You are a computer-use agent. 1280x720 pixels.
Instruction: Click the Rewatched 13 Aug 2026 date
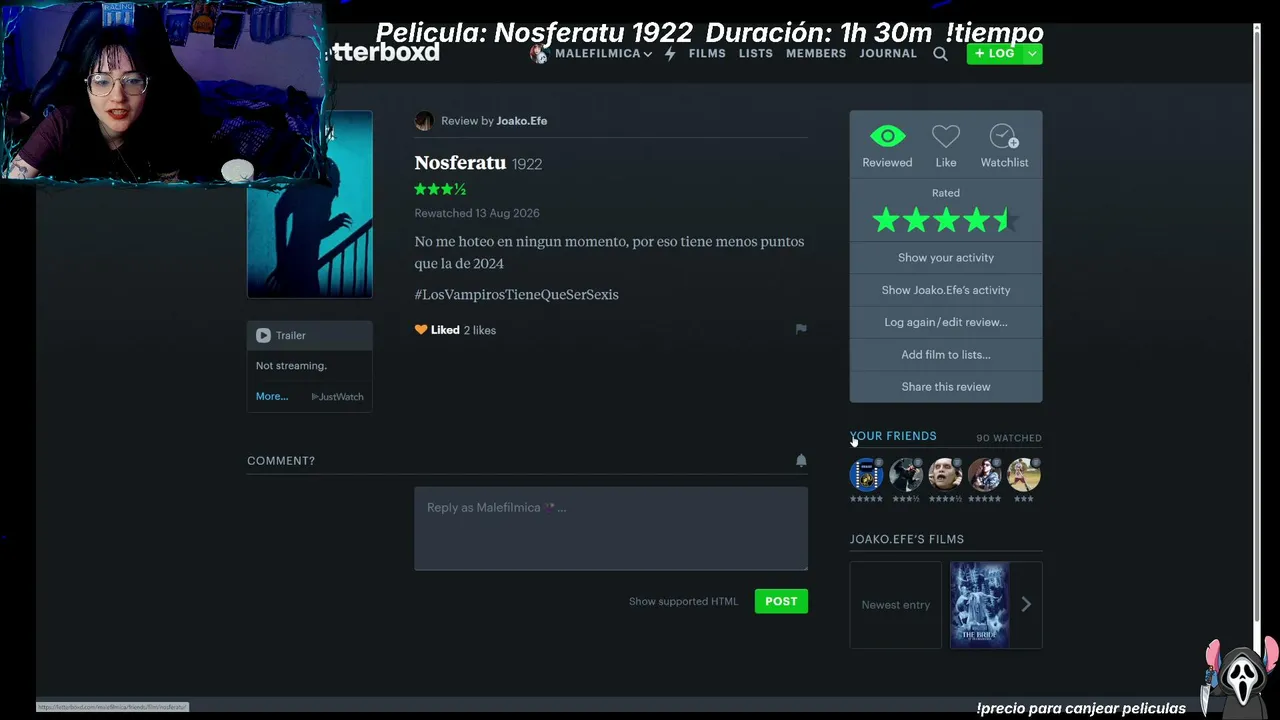tap(477, 213)
